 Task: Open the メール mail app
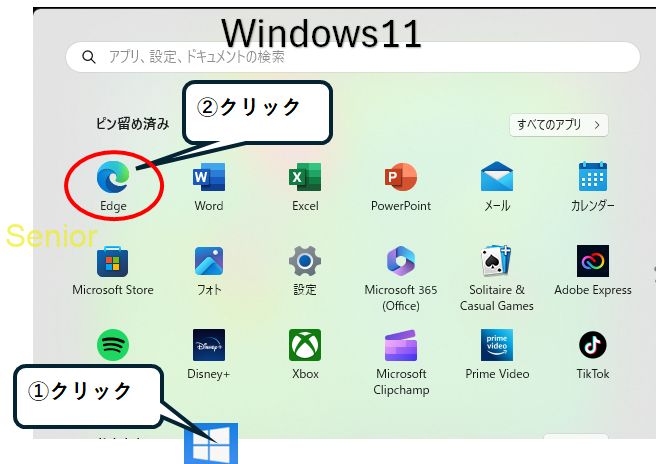point(497,177)
